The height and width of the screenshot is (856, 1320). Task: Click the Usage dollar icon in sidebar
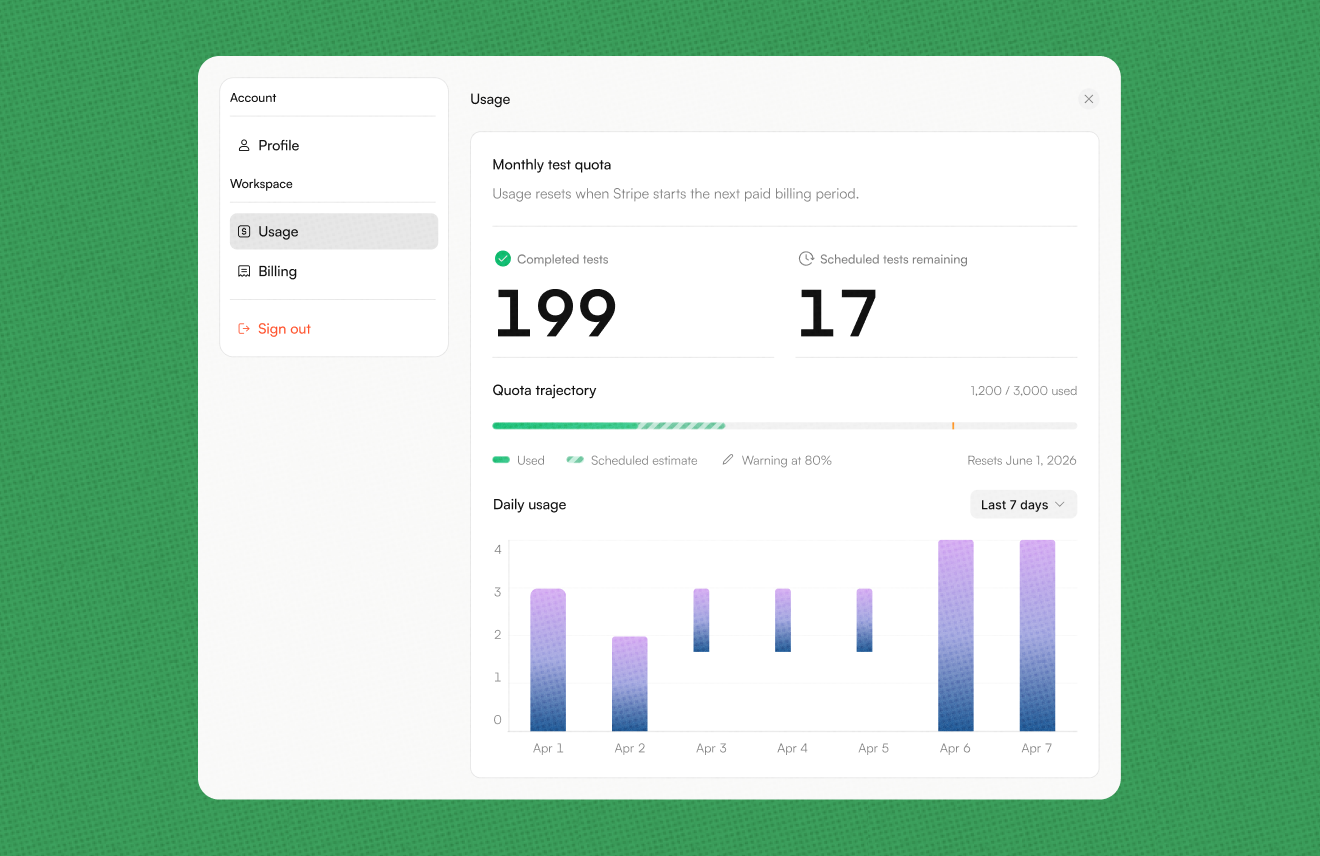[244, 231]
